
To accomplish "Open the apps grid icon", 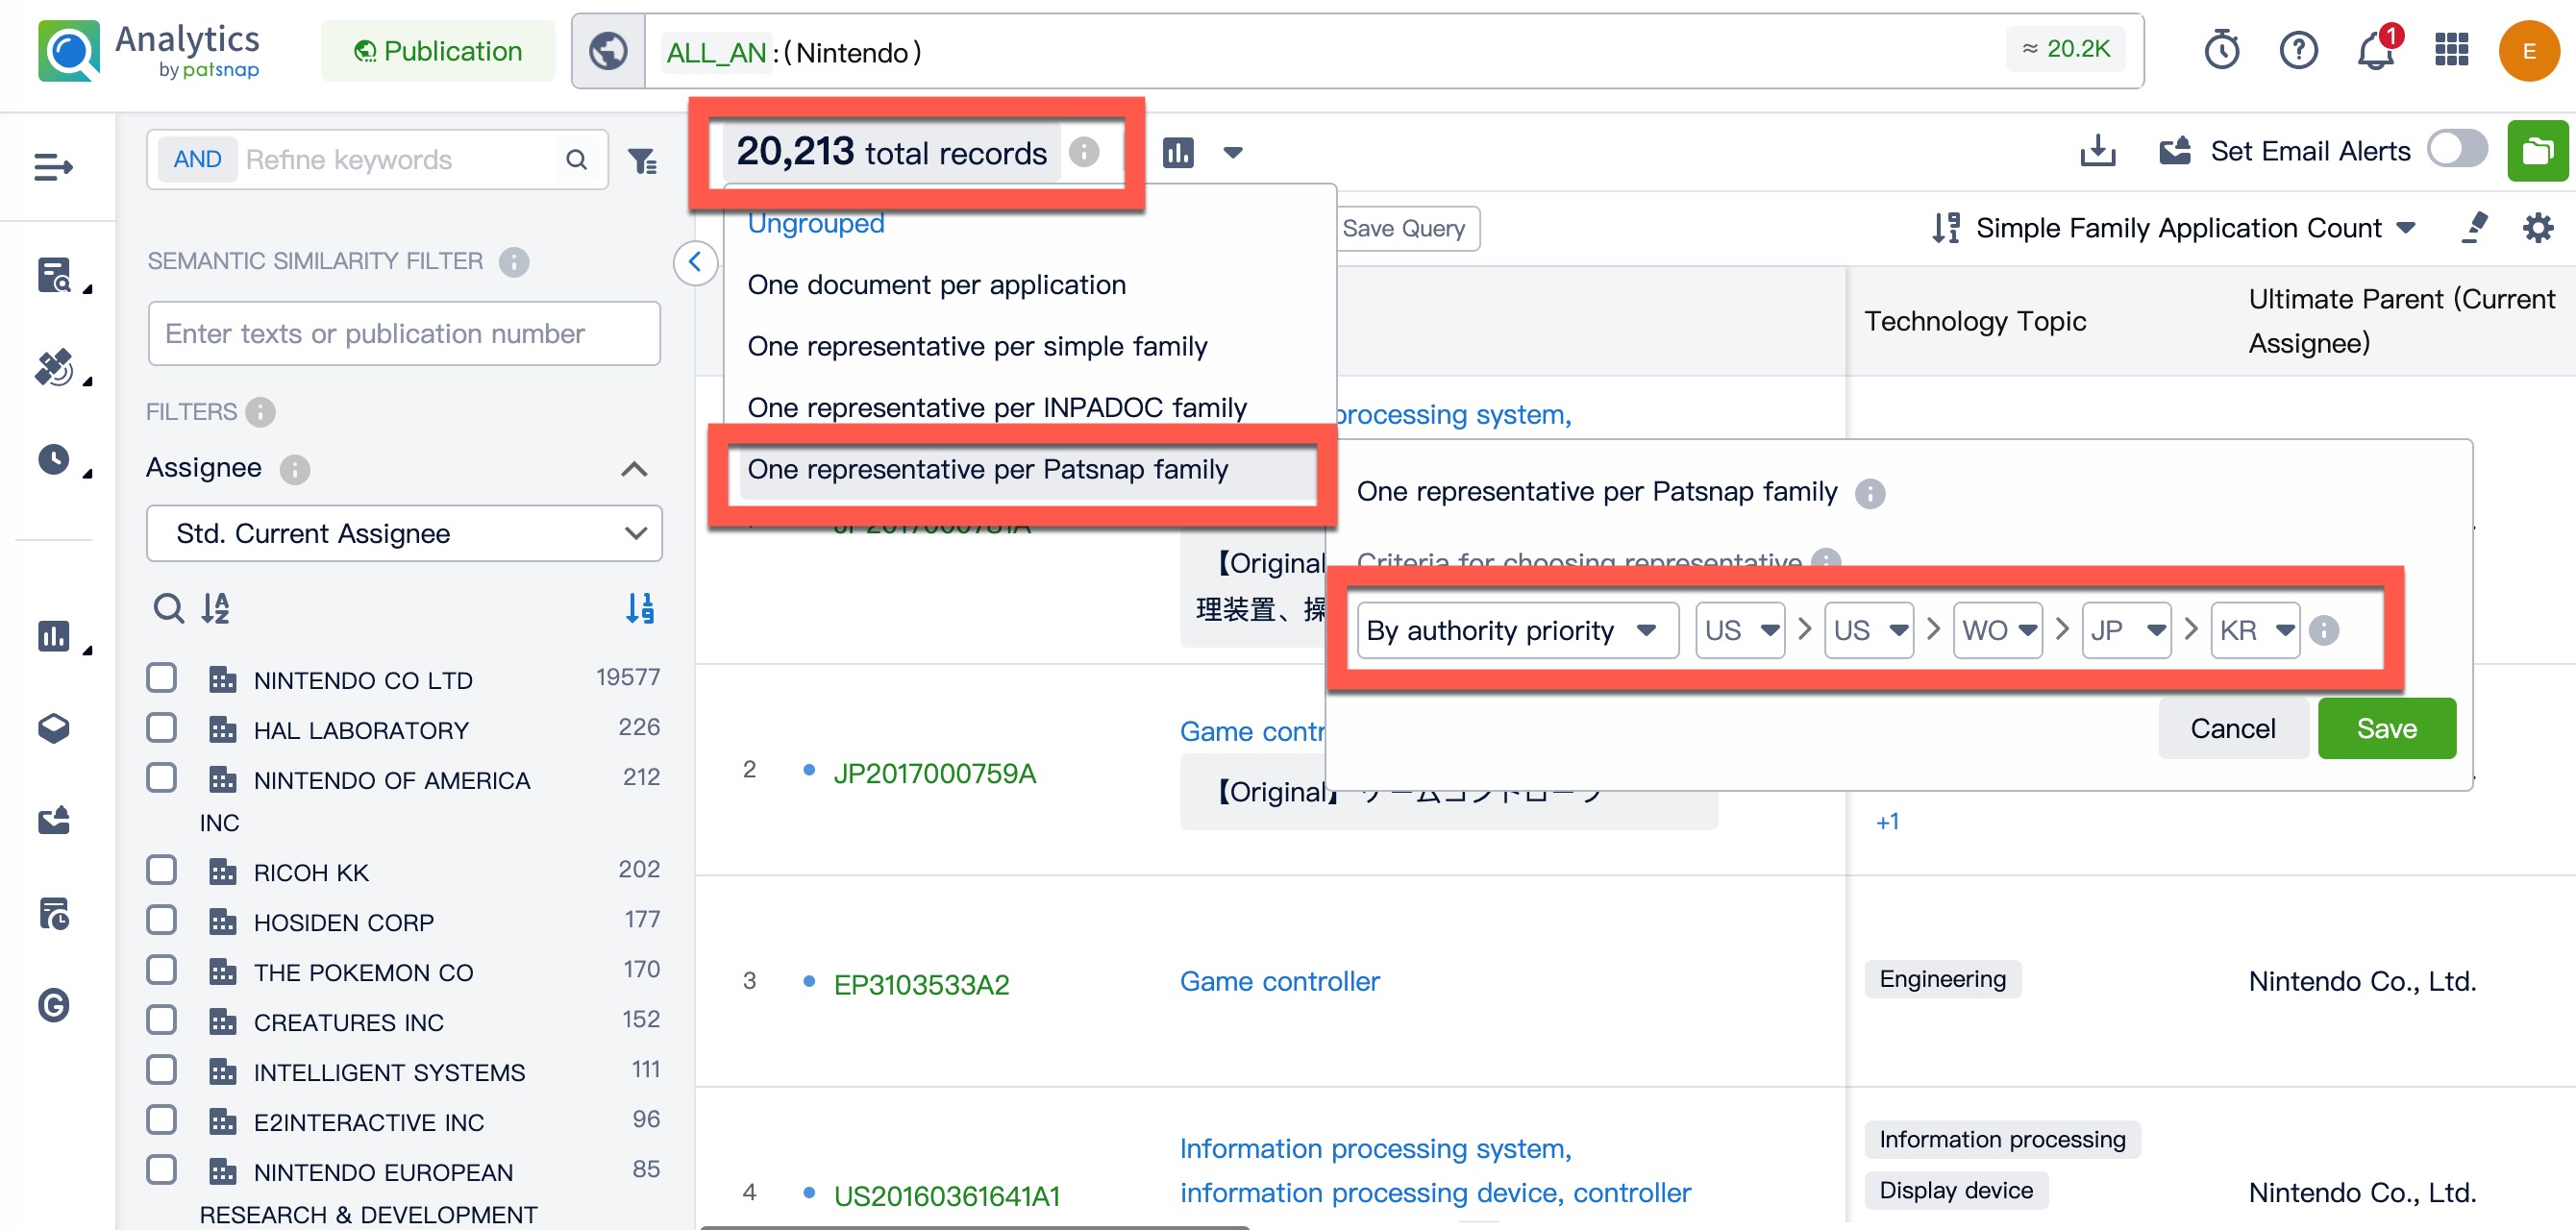I will click(2451, 50).
